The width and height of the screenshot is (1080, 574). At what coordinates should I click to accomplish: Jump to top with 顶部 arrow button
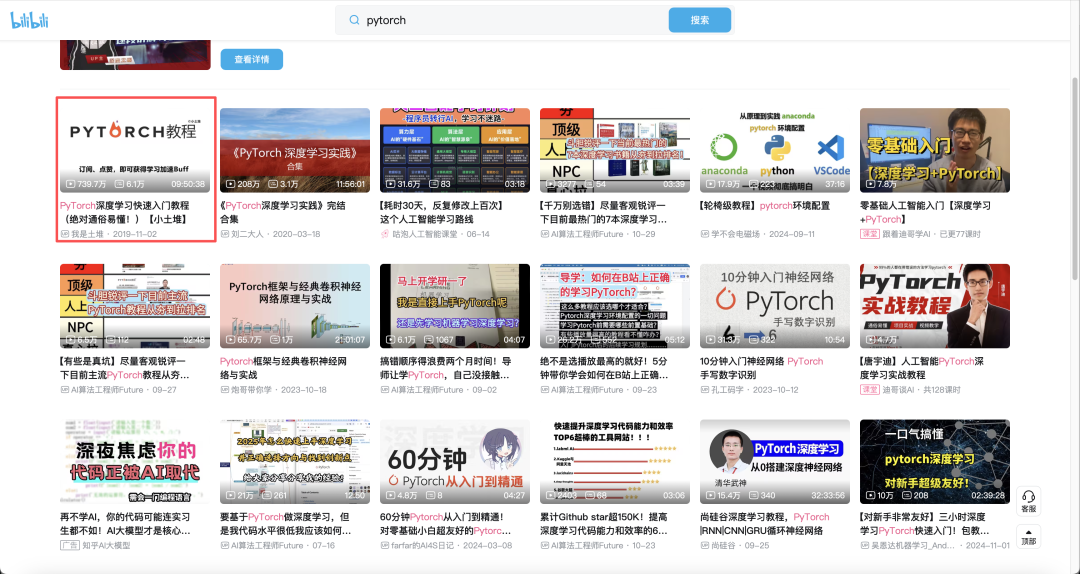1028,536
